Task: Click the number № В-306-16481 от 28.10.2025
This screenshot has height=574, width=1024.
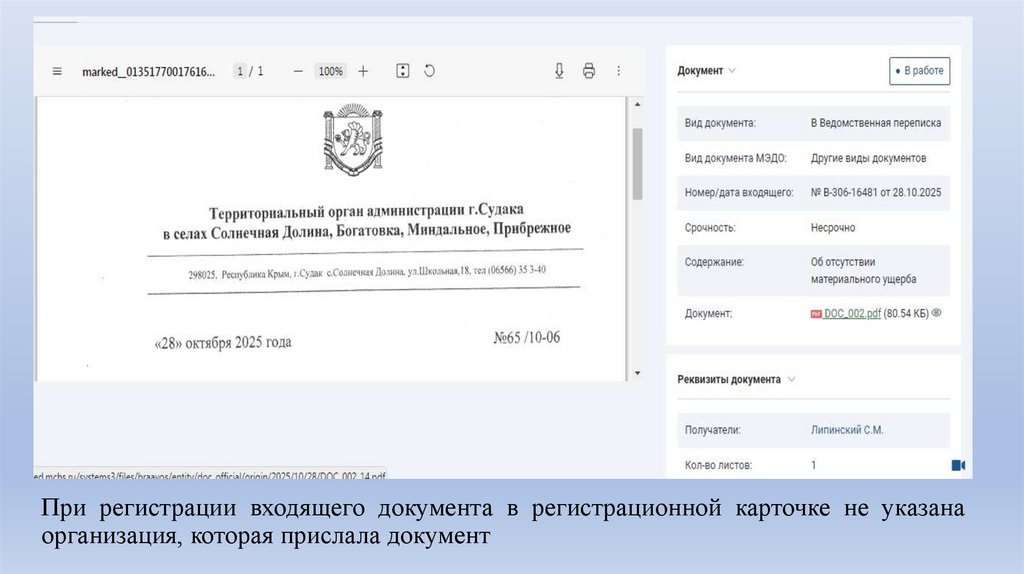Action: (x=876, y=193)
